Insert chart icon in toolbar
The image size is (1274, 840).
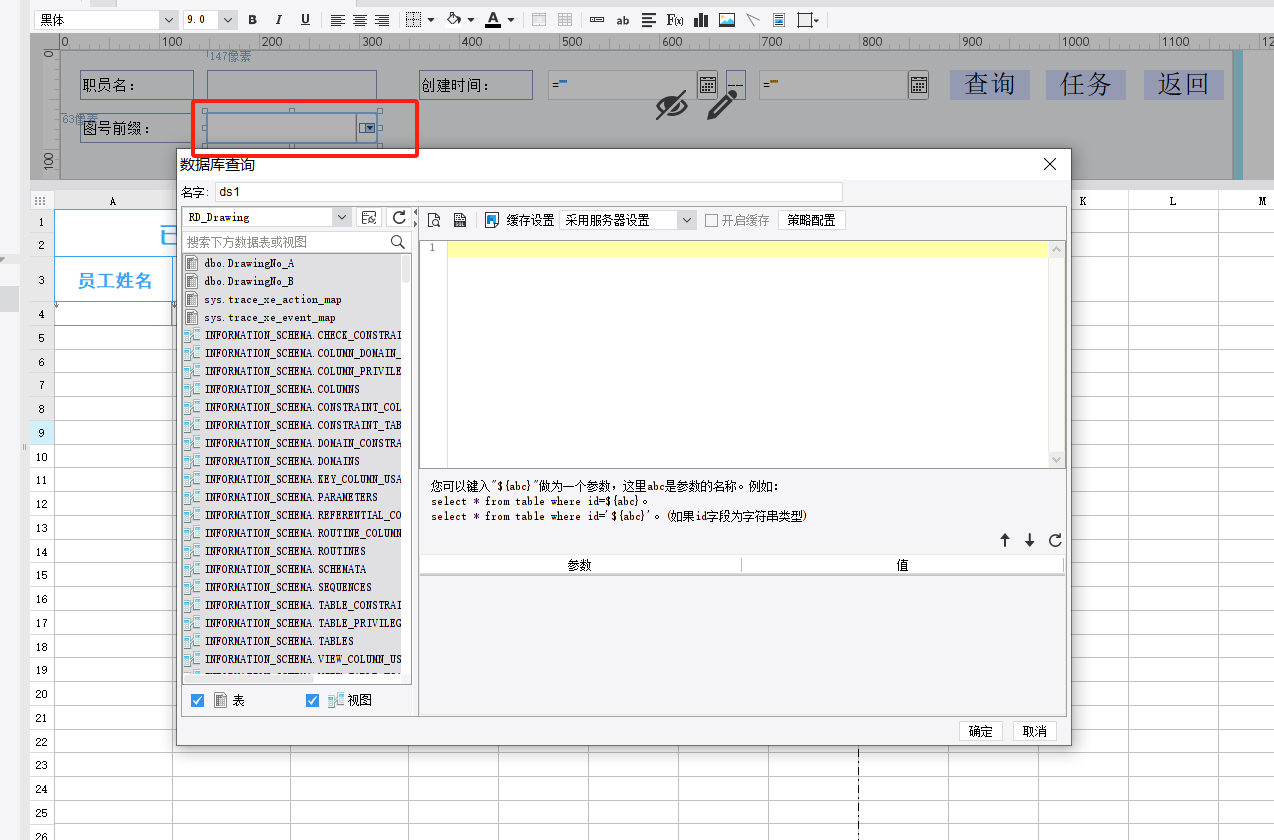click(701, 20)
